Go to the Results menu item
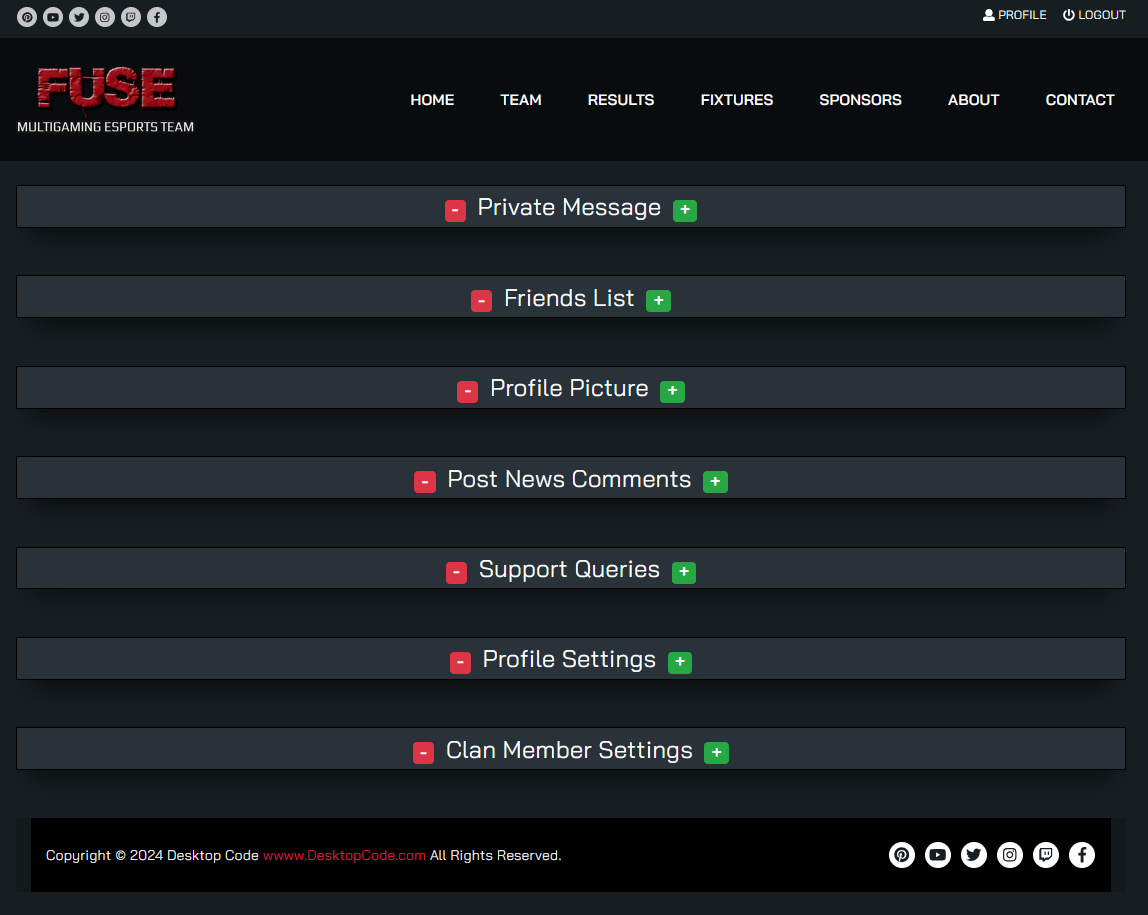The width and height of the screenshot is (1148, 915). [x=620, y=100]
